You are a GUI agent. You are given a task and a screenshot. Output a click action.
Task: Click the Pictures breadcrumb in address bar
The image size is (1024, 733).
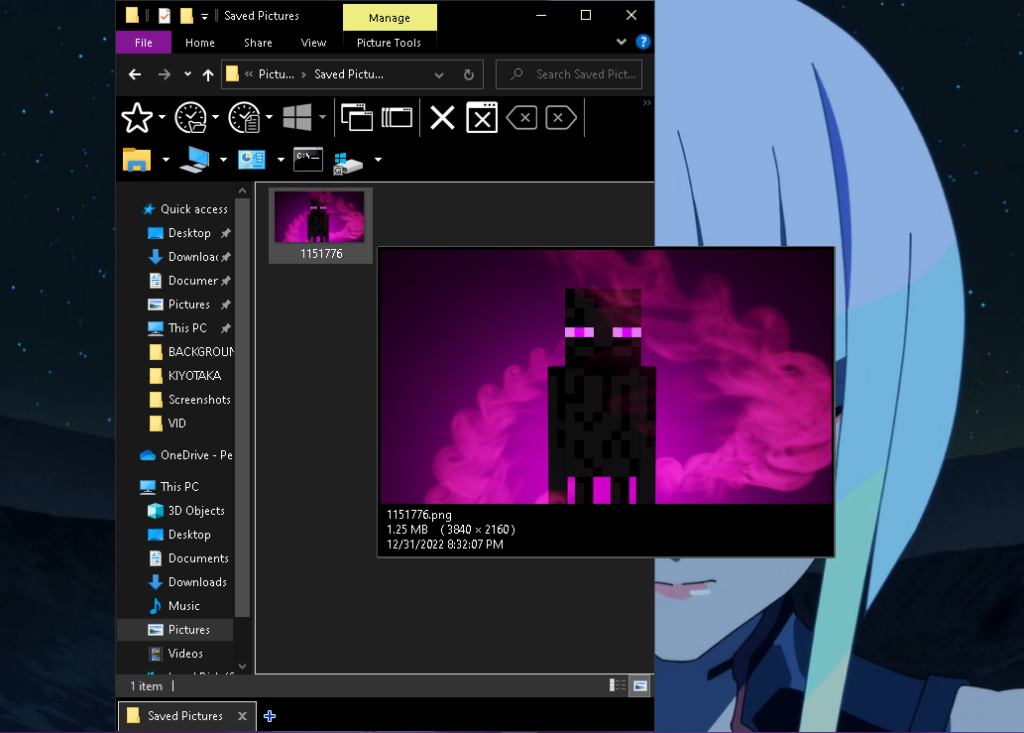coord(276,74)
